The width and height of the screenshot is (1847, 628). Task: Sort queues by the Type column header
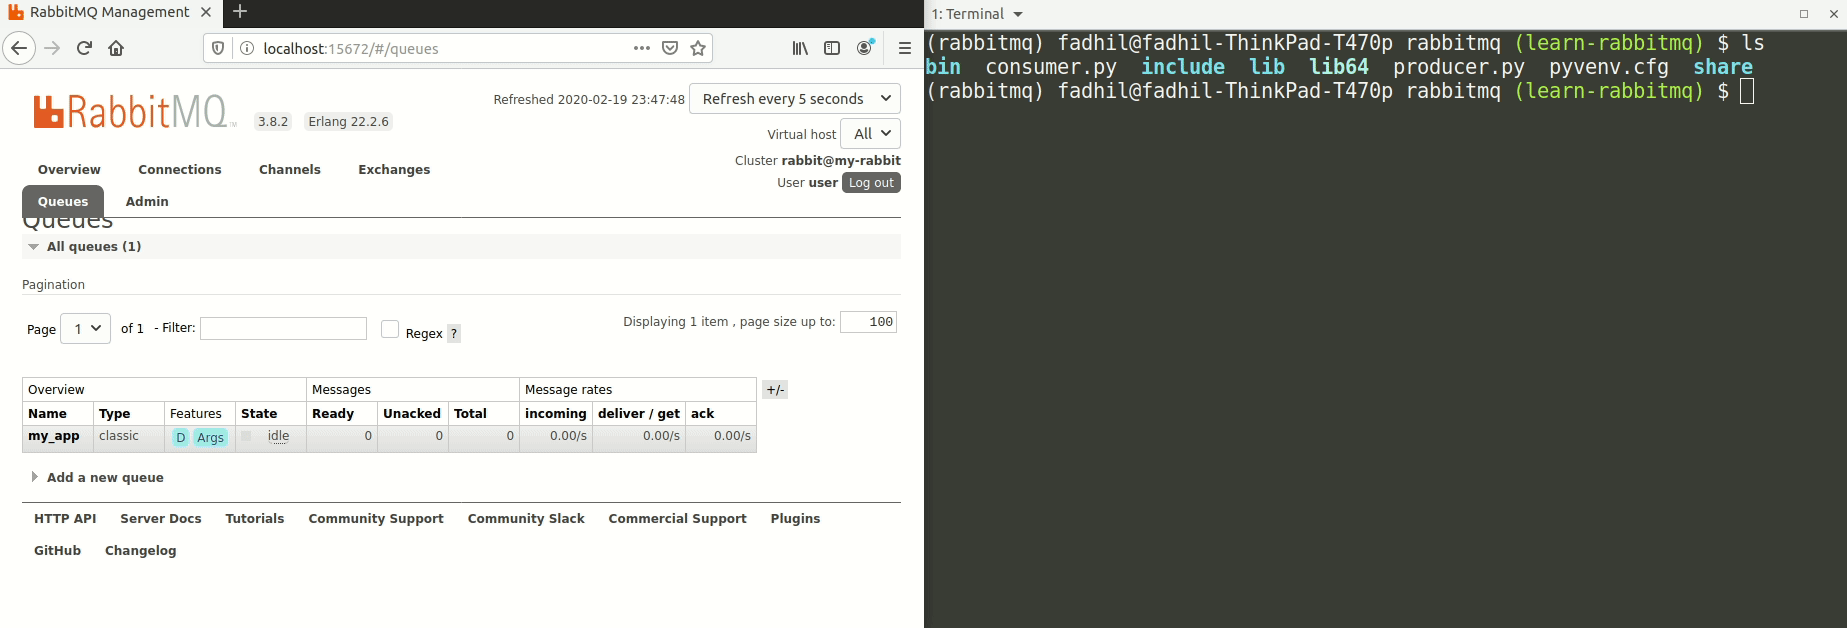(115, 413)
